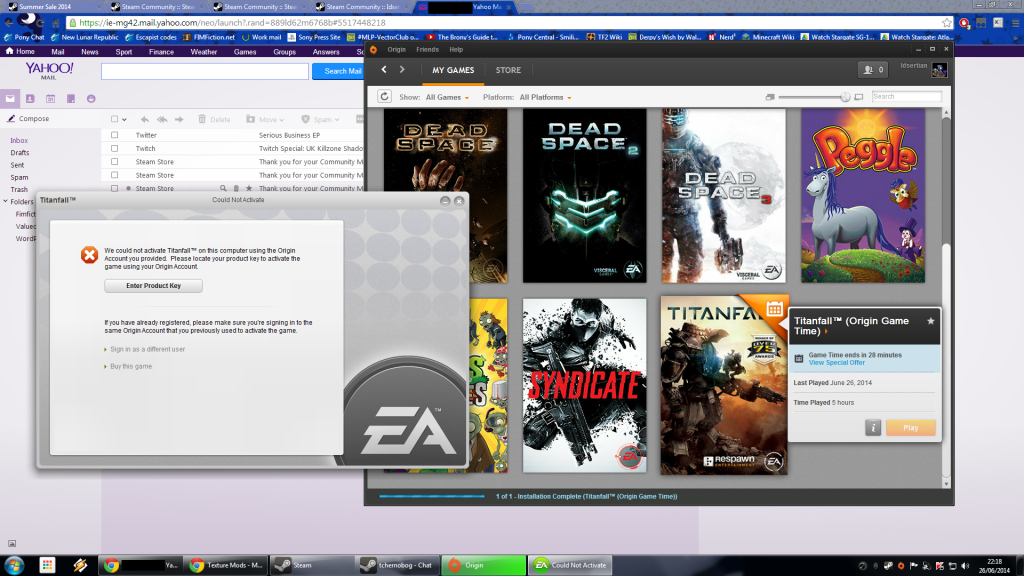This screenshot has width=1024, height=576.
Task: Click the Titanfall game time calendar badge
Action: coord(775,309)
